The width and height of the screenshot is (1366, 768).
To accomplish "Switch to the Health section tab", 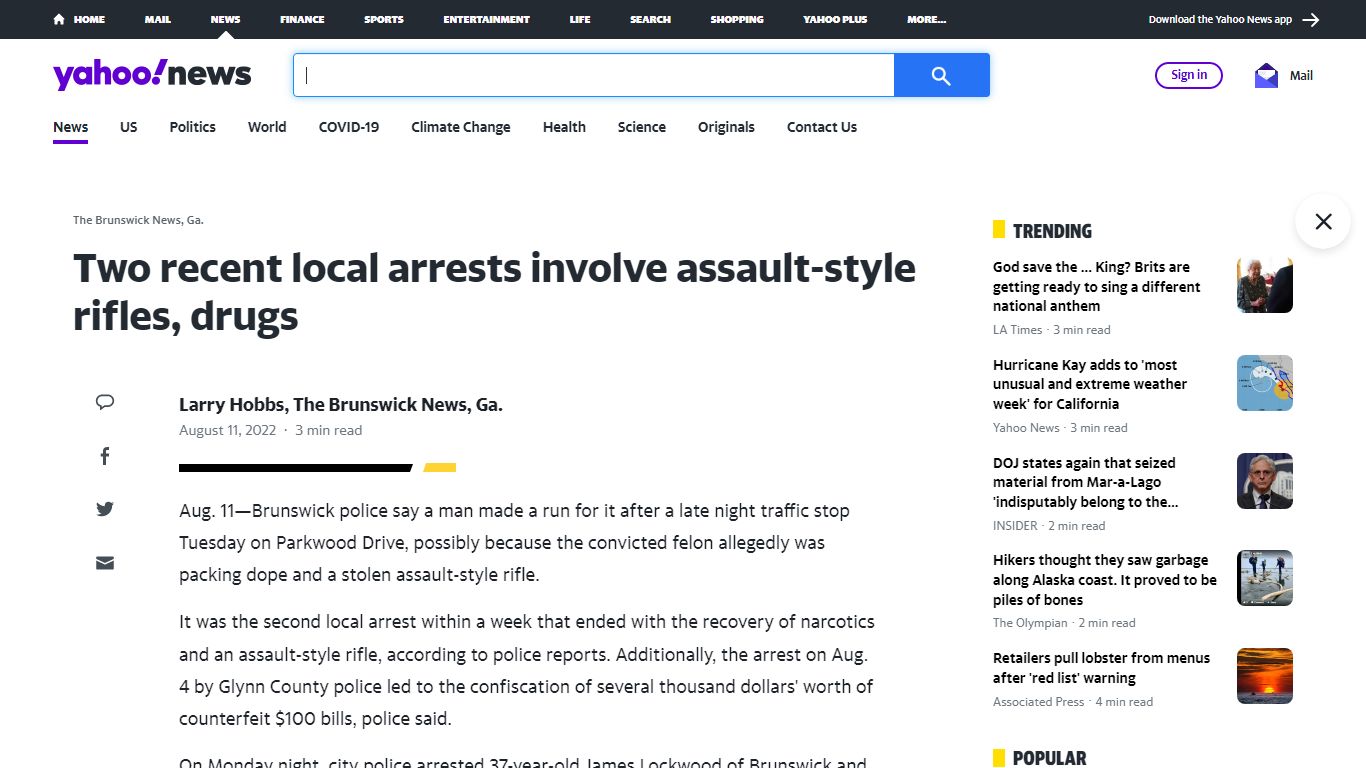I will 564,127.
